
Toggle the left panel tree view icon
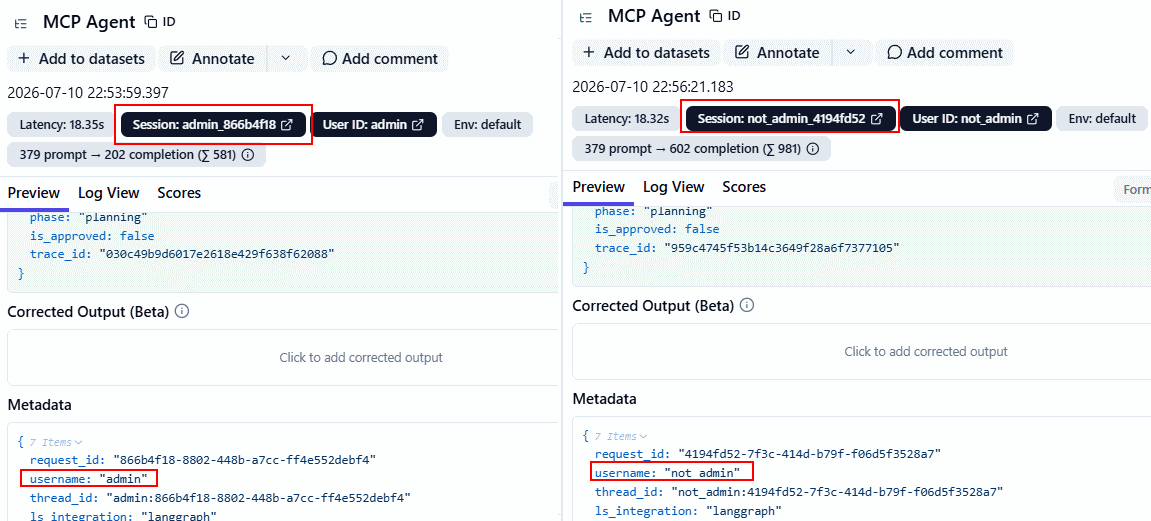click(21, 22)
